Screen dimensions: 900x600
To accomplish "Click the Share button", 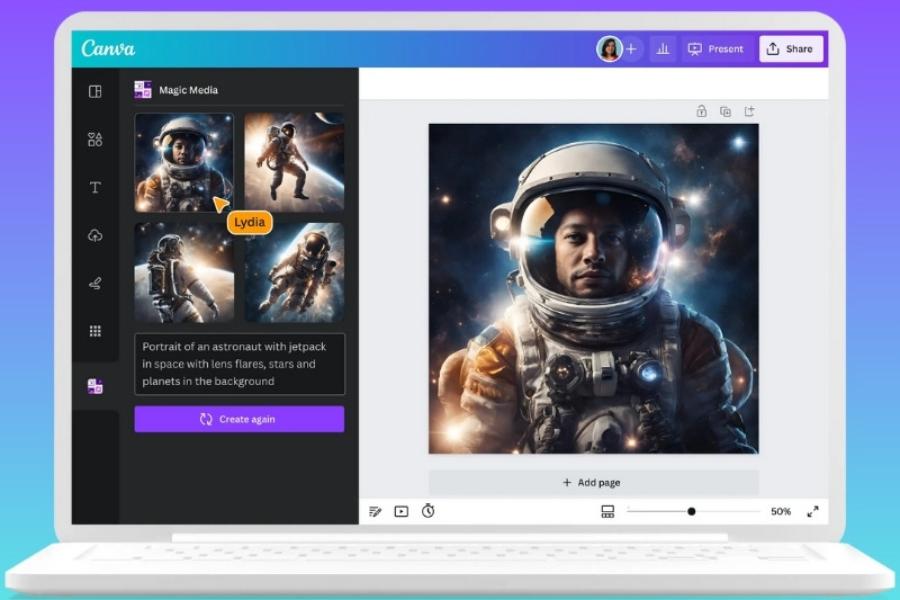I will point(791,49).
